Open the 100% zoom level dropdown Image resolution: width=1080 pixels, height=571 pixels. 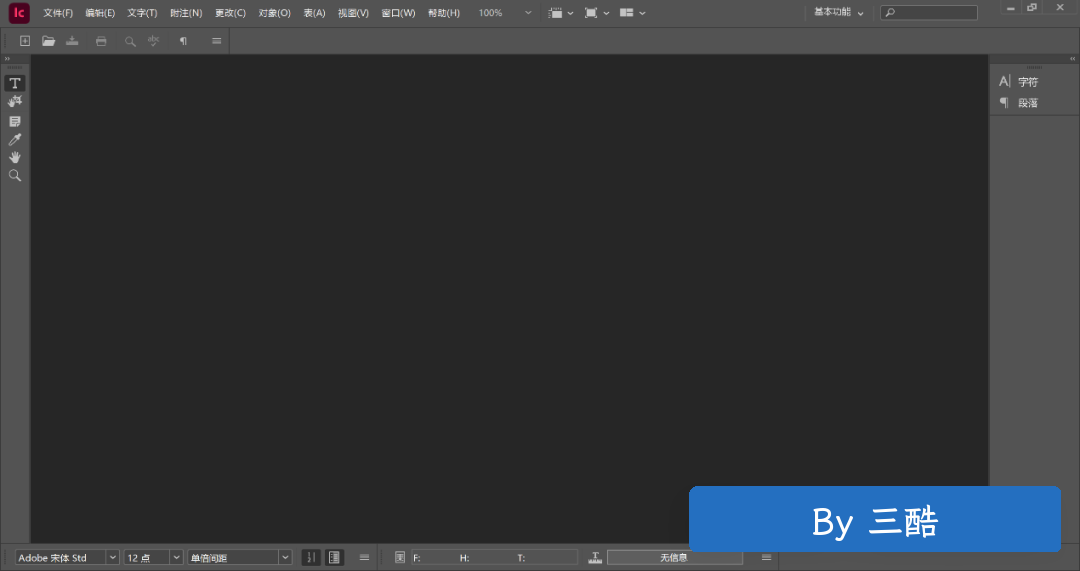[x=528, y=13]
